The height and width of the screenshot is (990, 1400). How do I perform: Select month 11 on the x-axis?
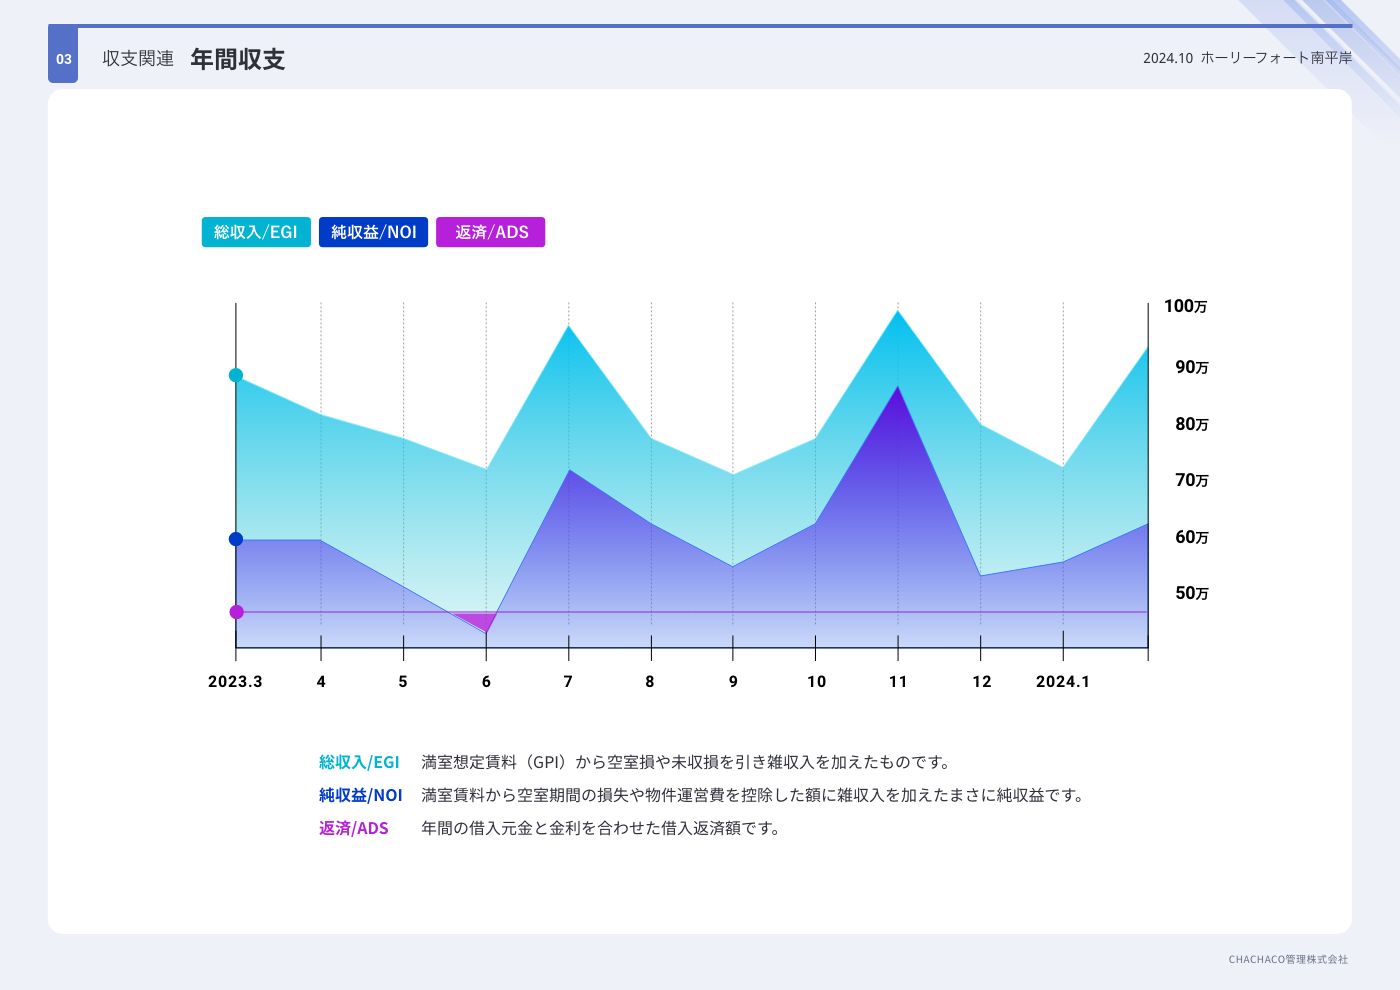(898, 682)
